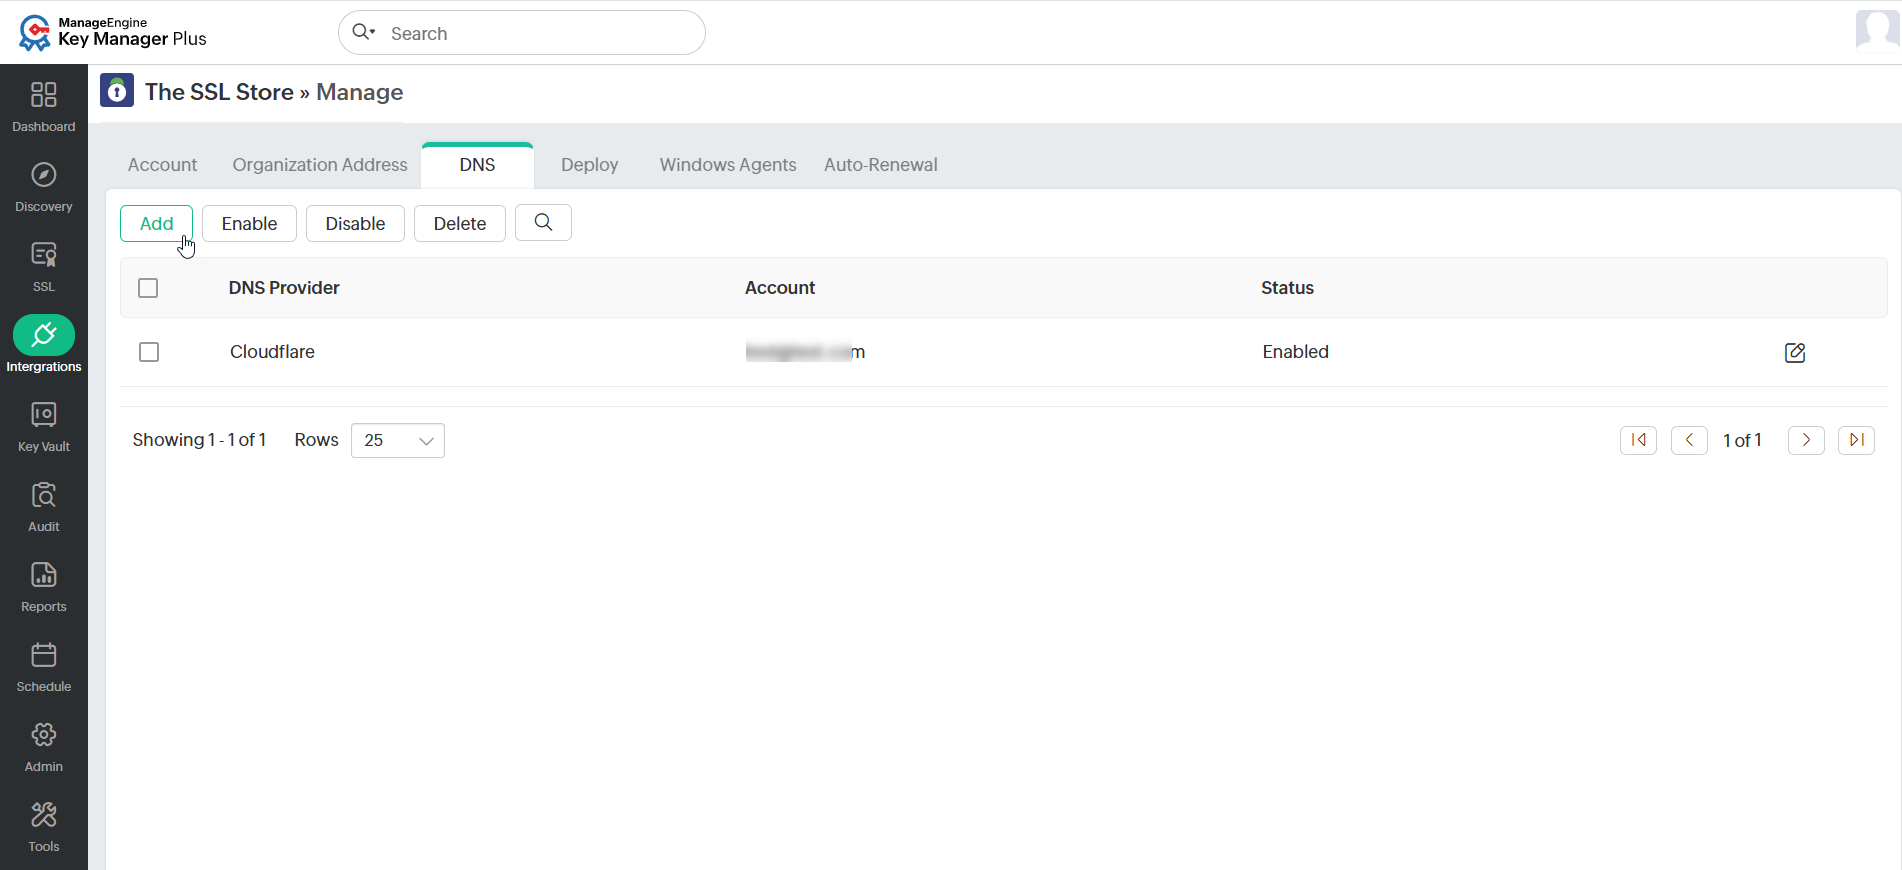Click the magnifier table search button

[x=543, y=223]
